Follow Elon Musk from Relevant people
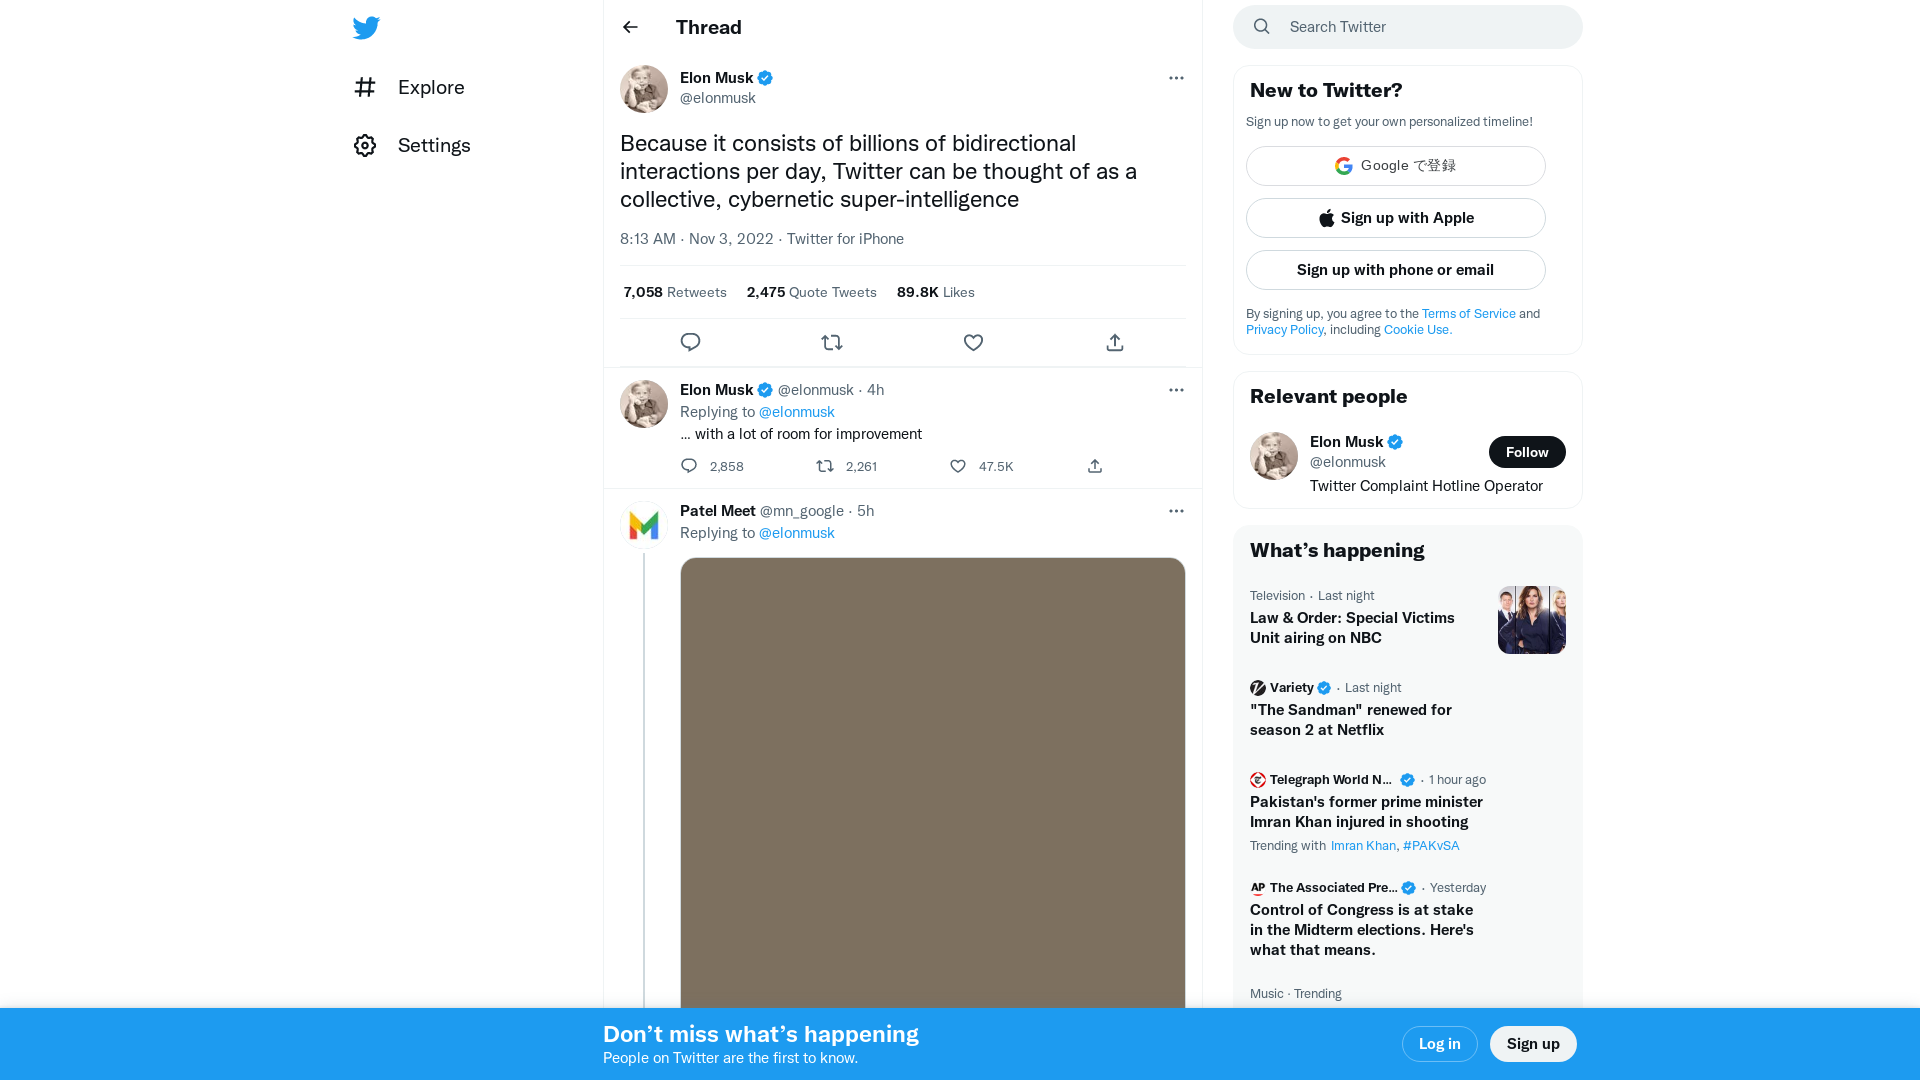Image resolution: width=1920 pixels, height=1080 pixels. 1527,452
